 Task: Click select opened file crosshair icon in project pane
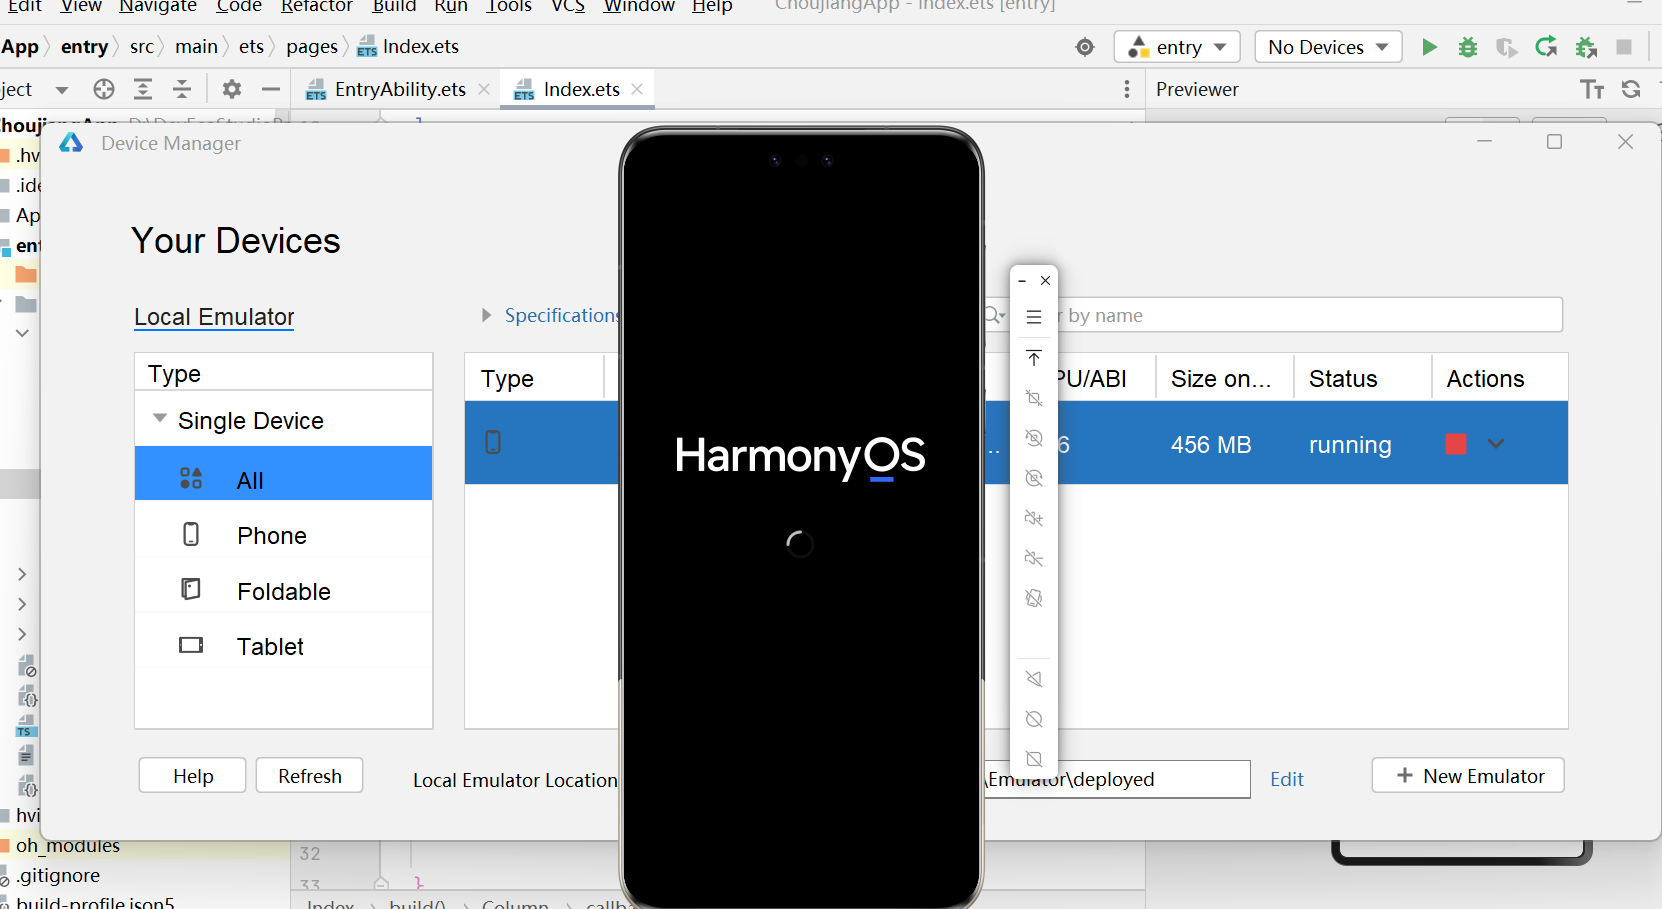click(104, 89)
